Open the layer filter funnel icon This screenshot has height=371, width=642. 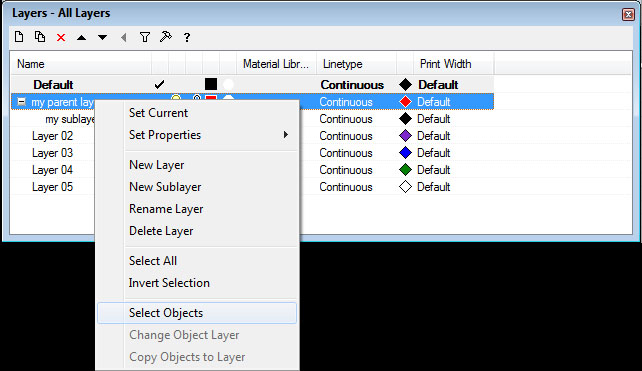[x=145, y=37]
